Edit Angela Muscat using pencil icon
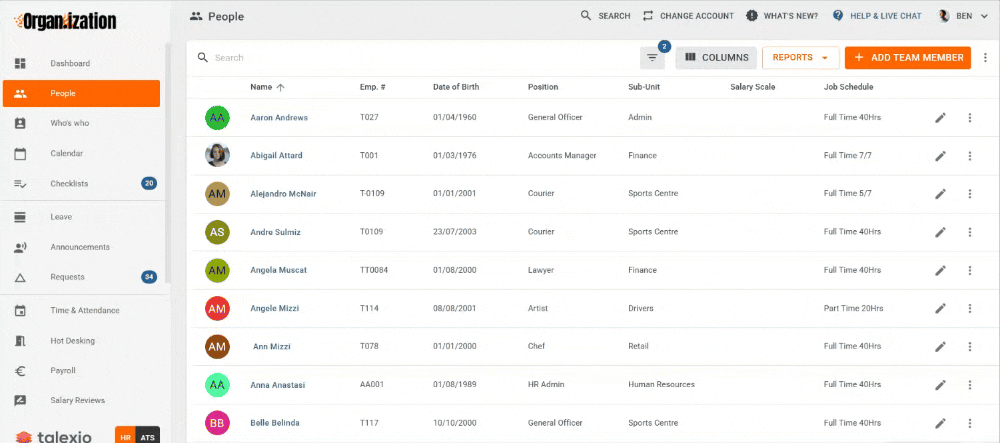 (940, 270)
